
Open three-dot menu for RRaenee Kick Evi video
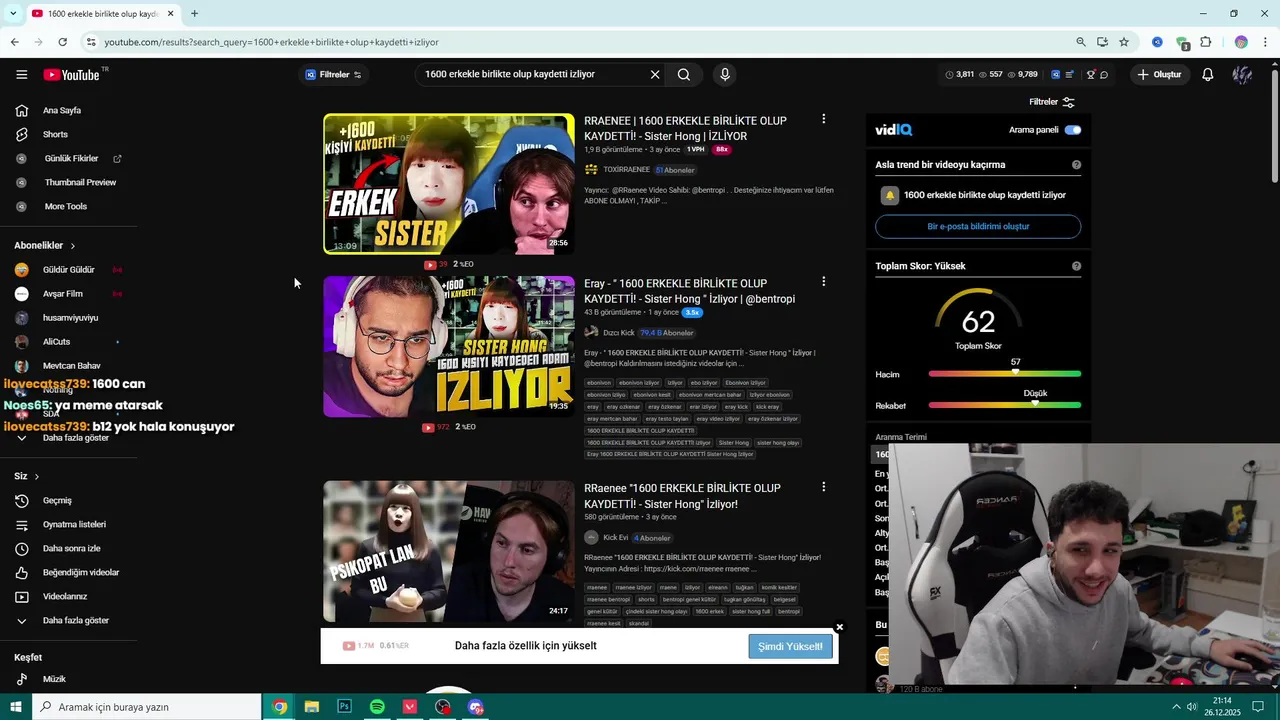(823, 487)
